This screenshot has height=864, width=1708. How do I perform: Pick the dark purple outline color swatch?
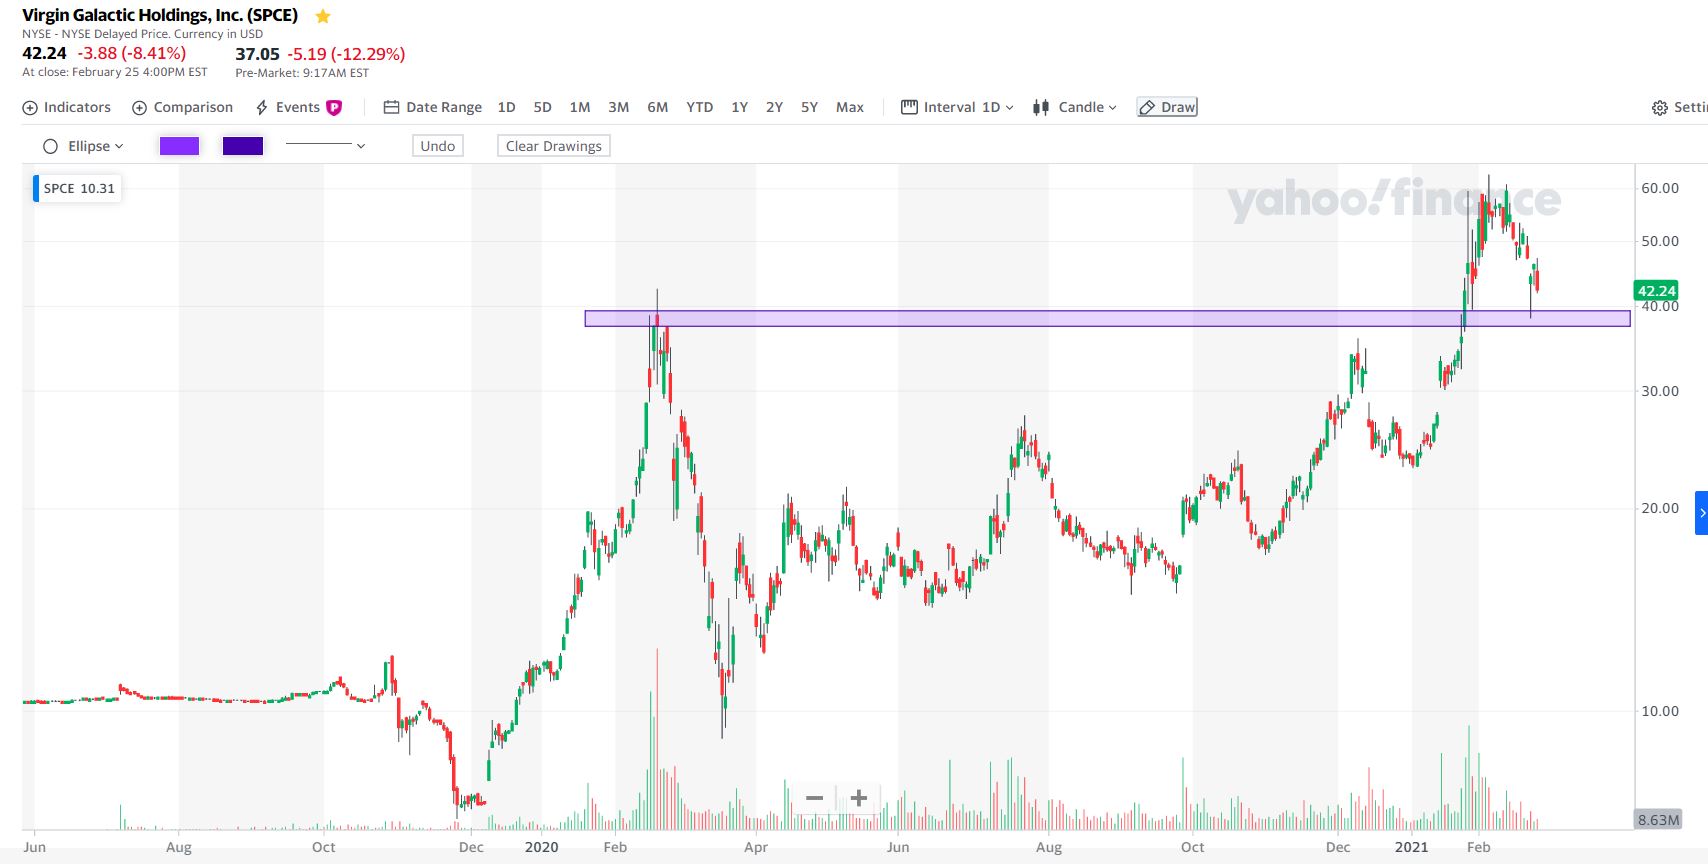[243, 146]
